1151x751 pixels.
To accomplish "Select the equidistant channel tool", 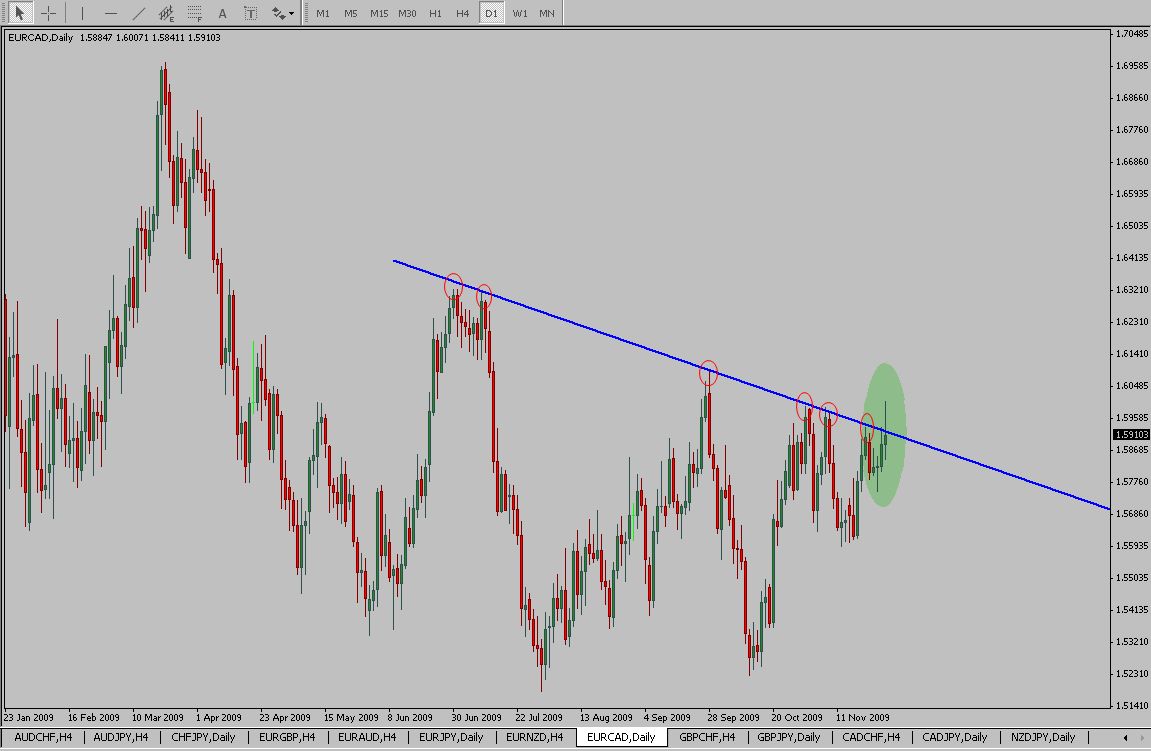I will coord(166,14).
